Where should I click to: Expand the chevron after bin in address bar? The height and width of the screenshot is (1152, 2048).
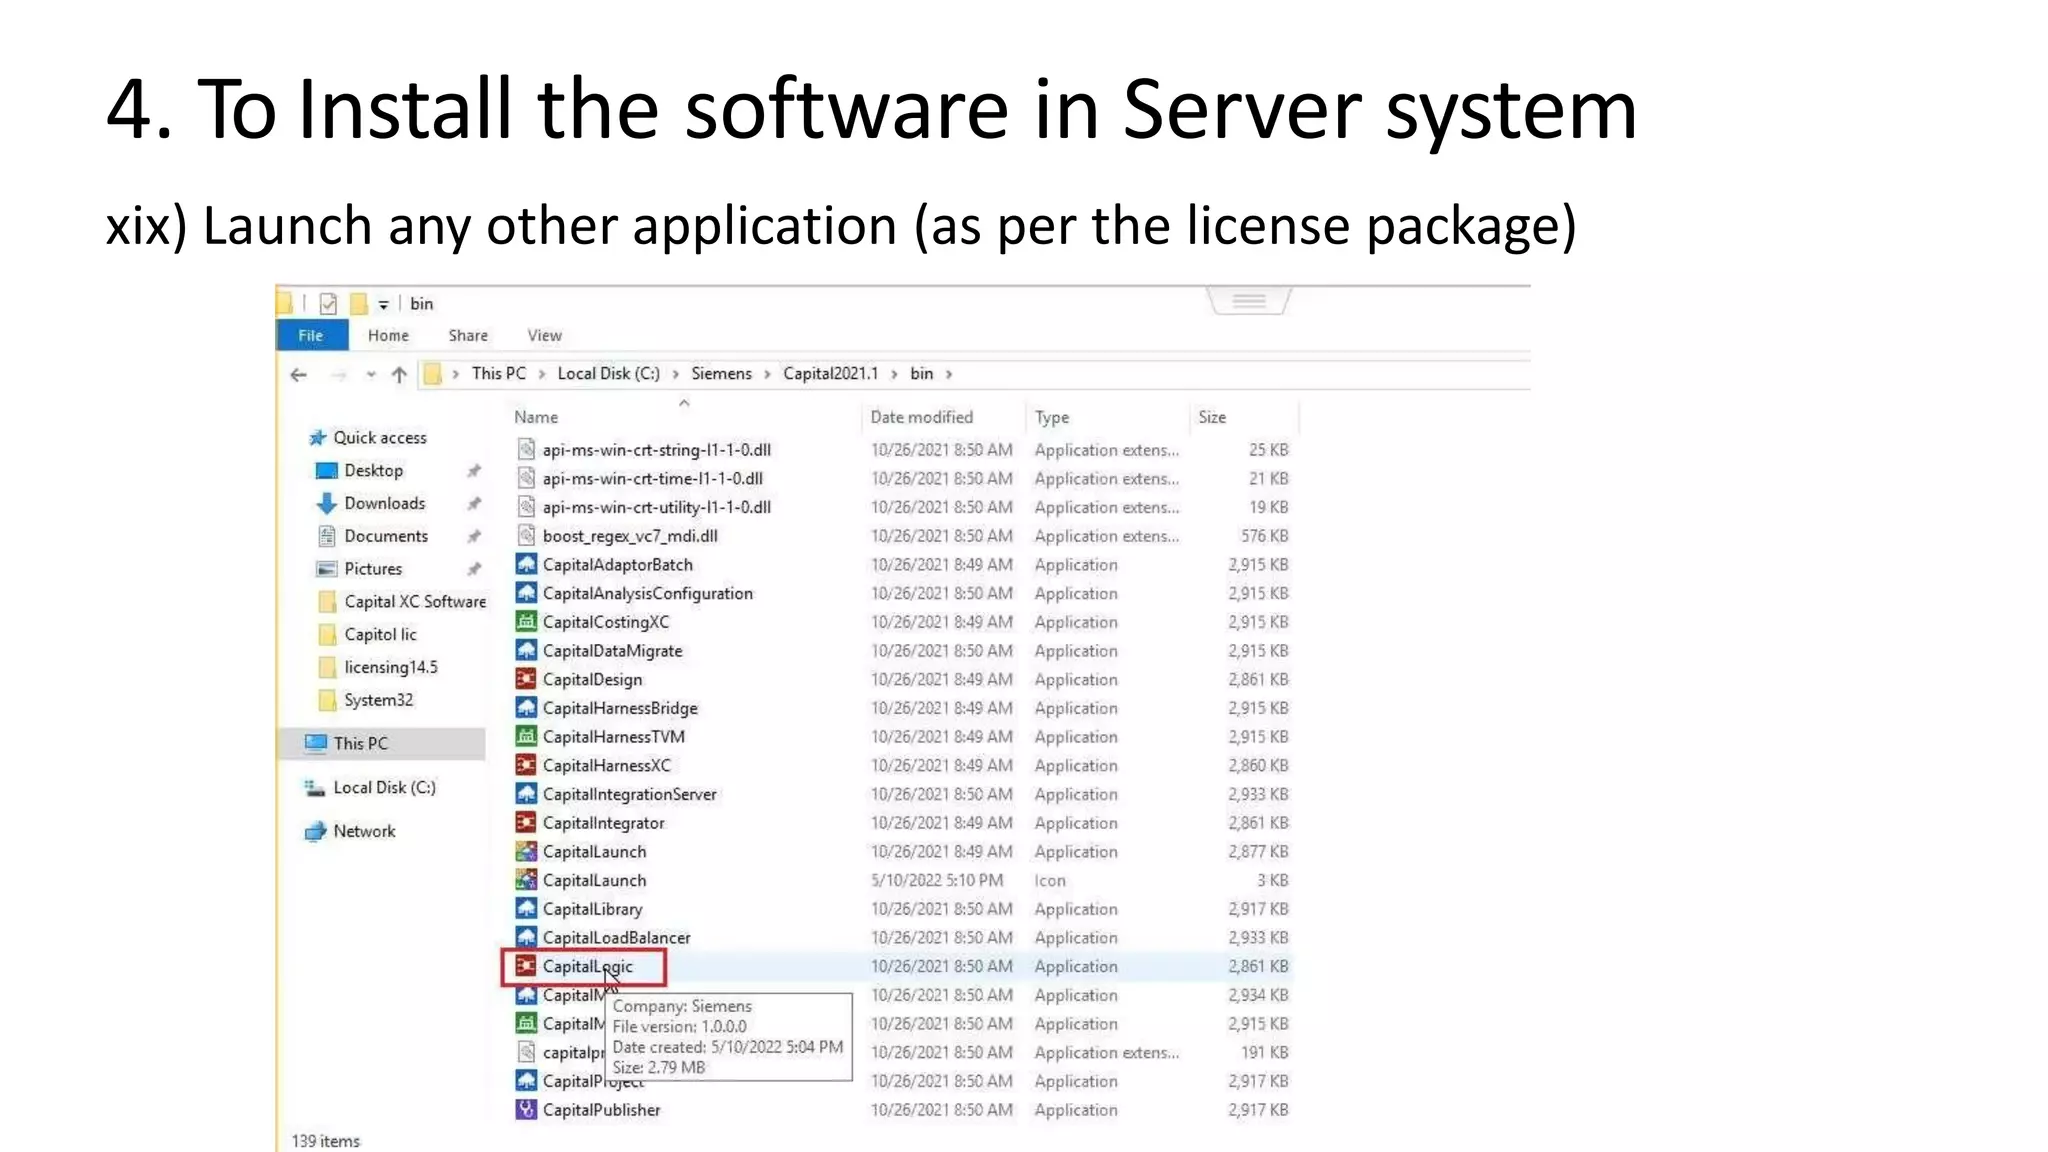[949, 374]
